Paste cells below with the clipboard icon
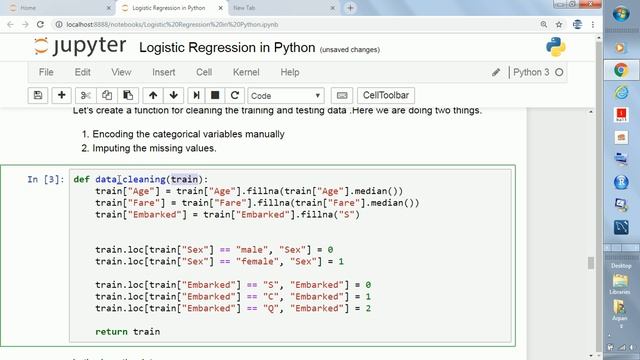The width and height of the screenshot is (640, 360). [128, 96]
